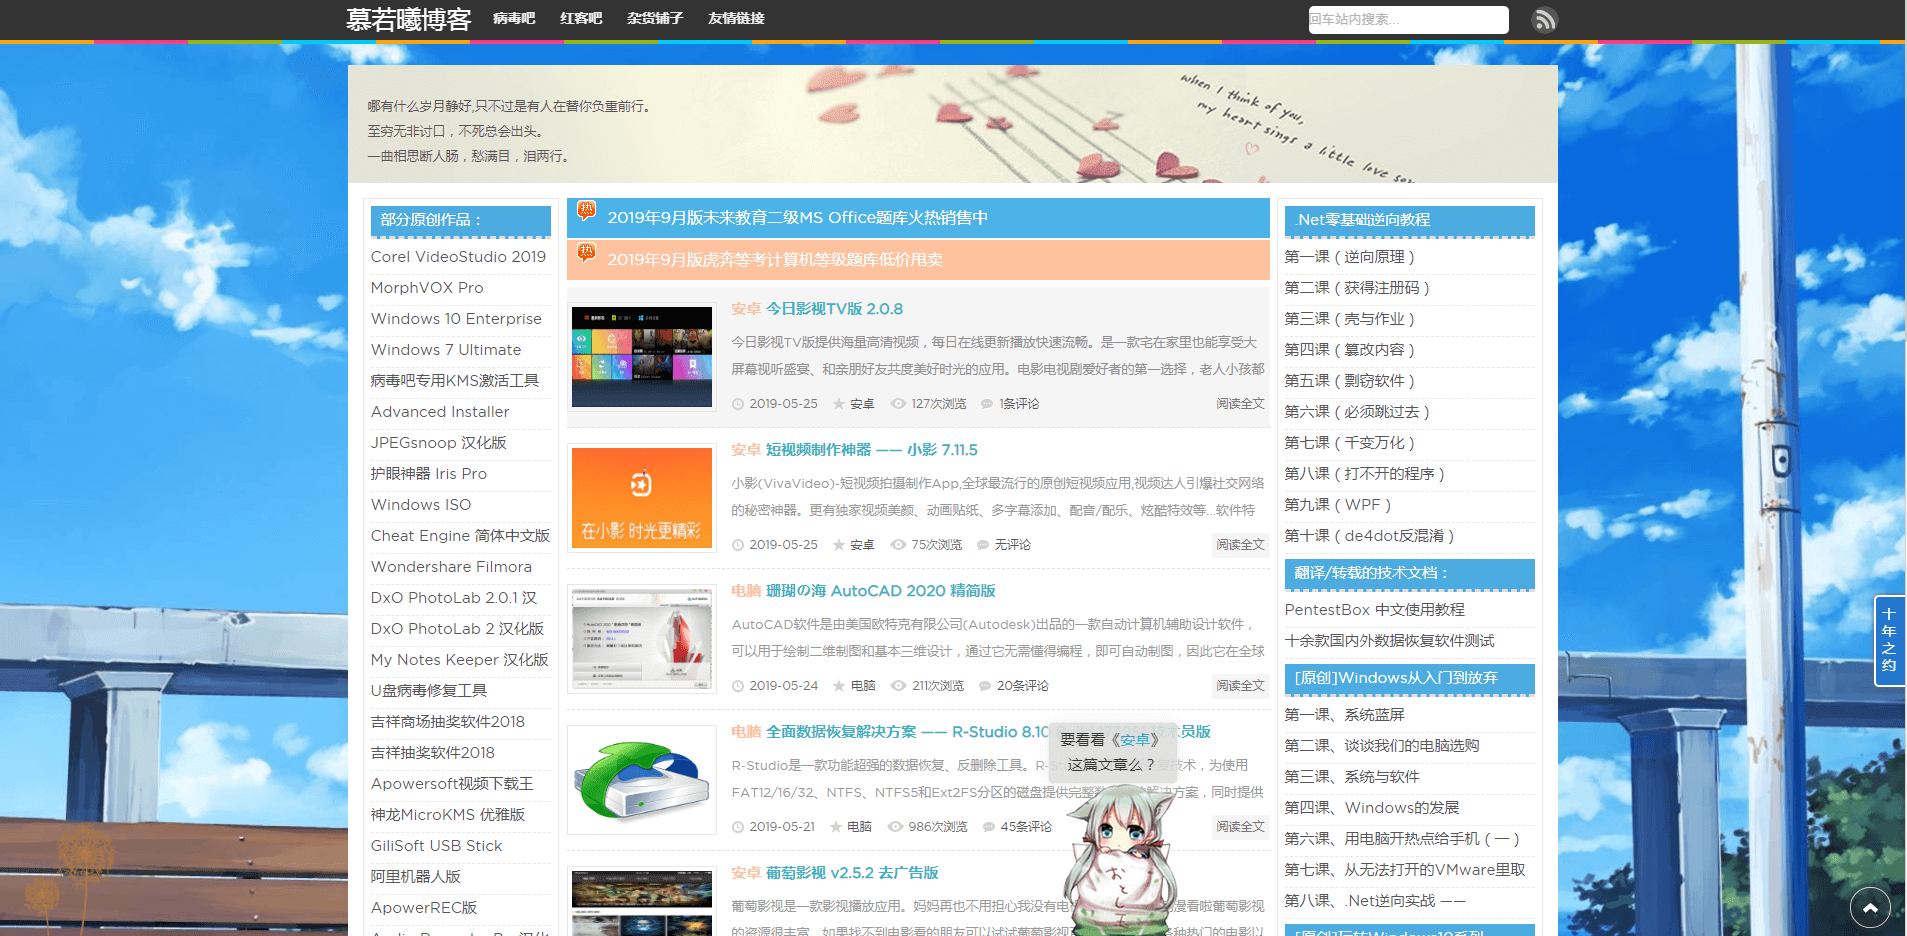1907x936 pixels.
Task: Click the AutoCAD 2020 article thumbnail
Action: (641, 639)
